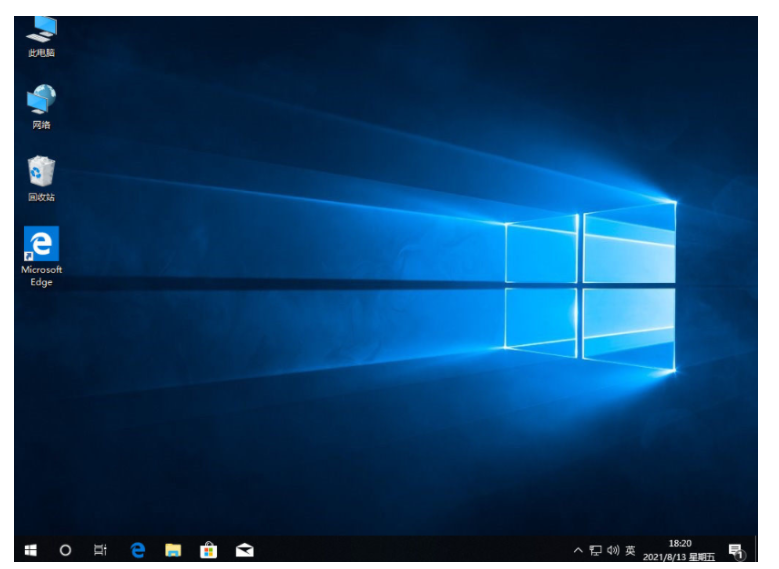
Task: Open the network status tray icon
Action: [x=595, y=550]
